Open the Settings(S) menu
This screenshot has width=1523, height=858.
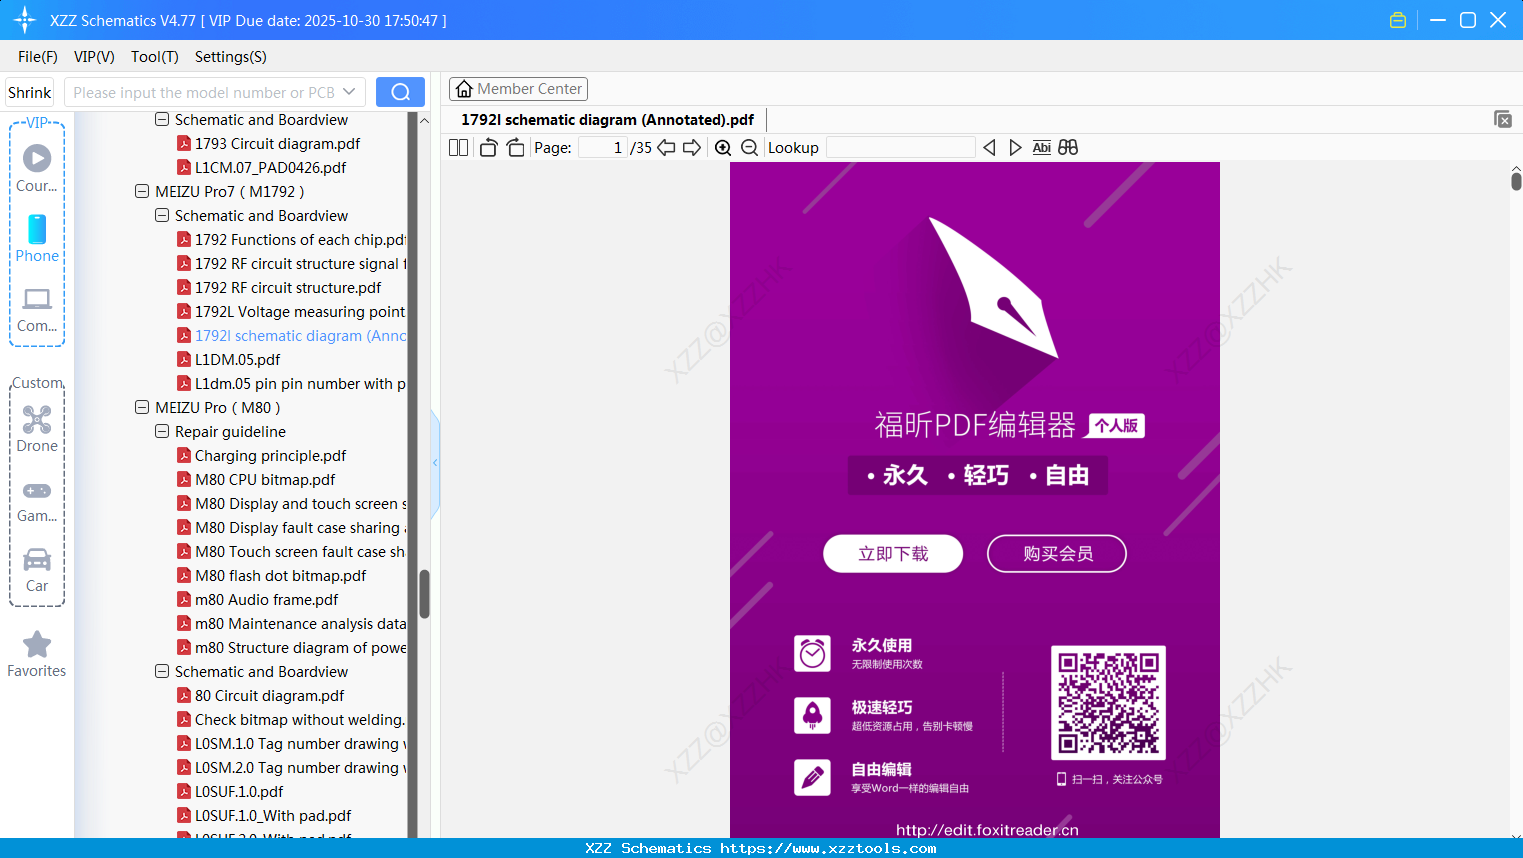(230, 57)
